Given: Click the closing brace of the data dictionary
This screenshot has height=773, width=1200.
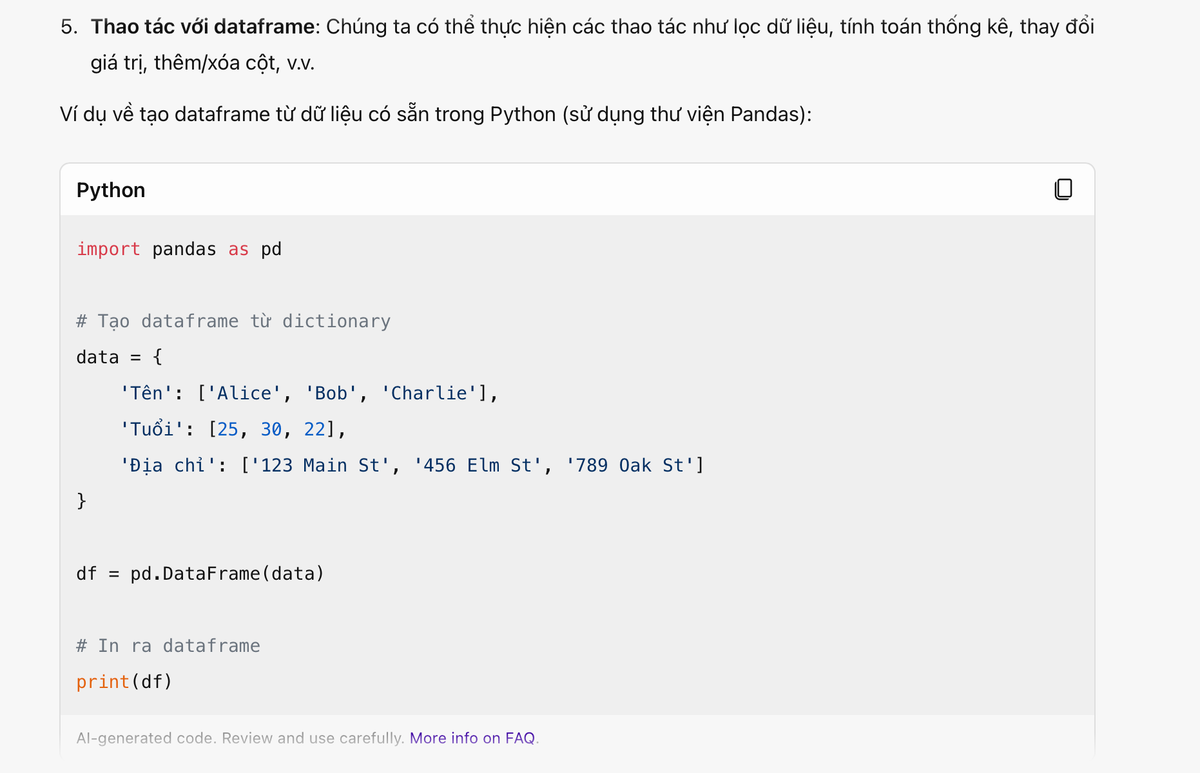Looking at the screenshot, I should point(82,501).
